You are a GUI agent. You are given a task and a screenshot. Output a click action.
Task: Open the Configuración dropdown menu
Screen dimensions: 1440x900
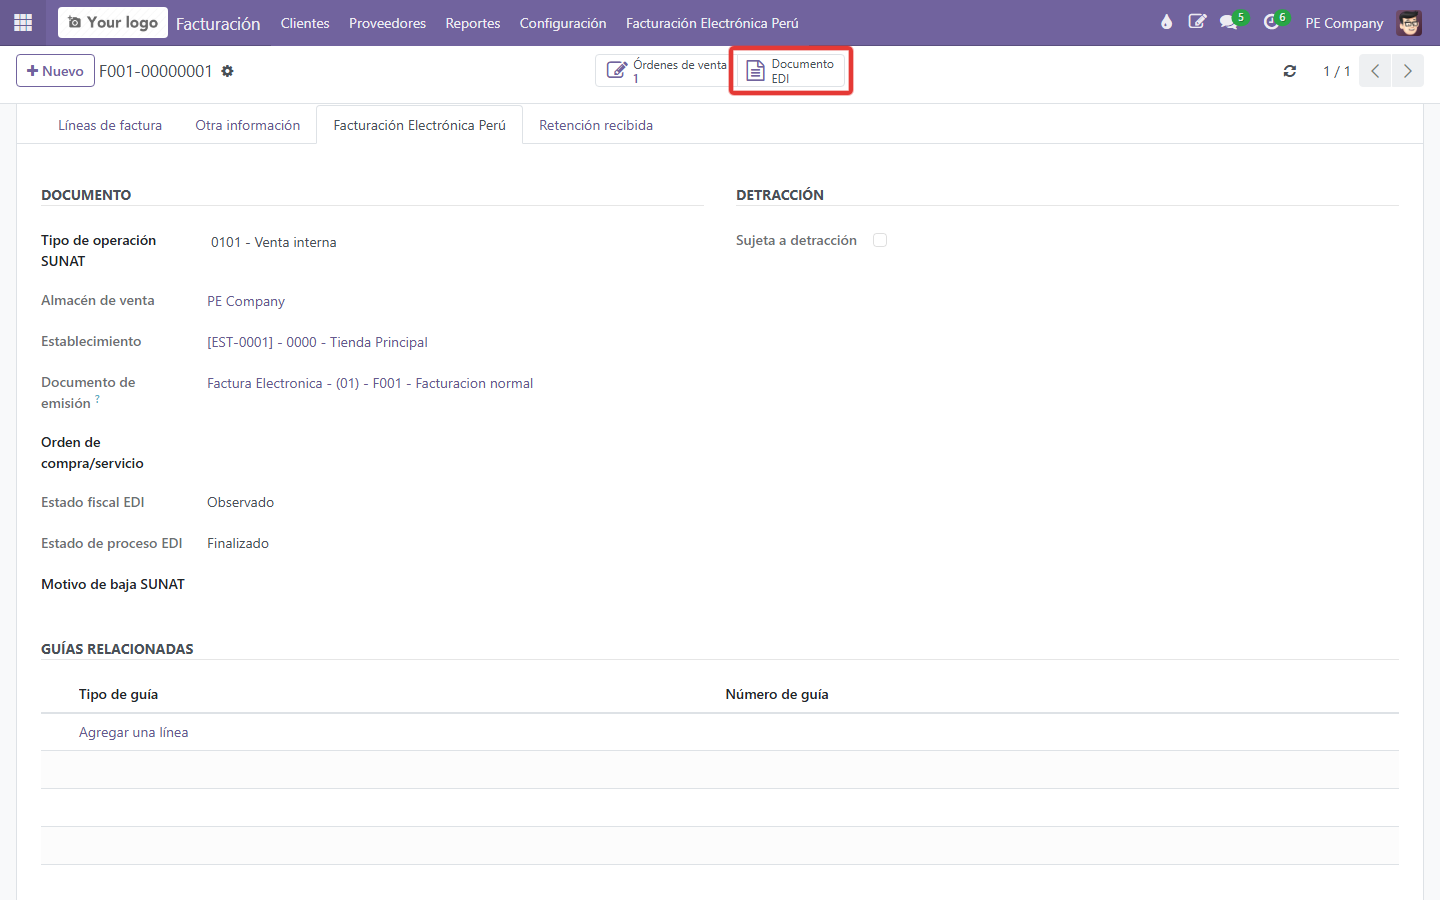pos(563,23)
